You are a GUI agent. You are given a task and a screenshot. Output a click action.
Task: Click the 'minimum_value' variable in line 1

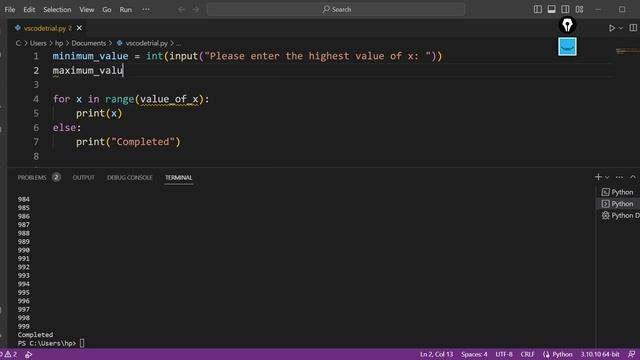90,56
